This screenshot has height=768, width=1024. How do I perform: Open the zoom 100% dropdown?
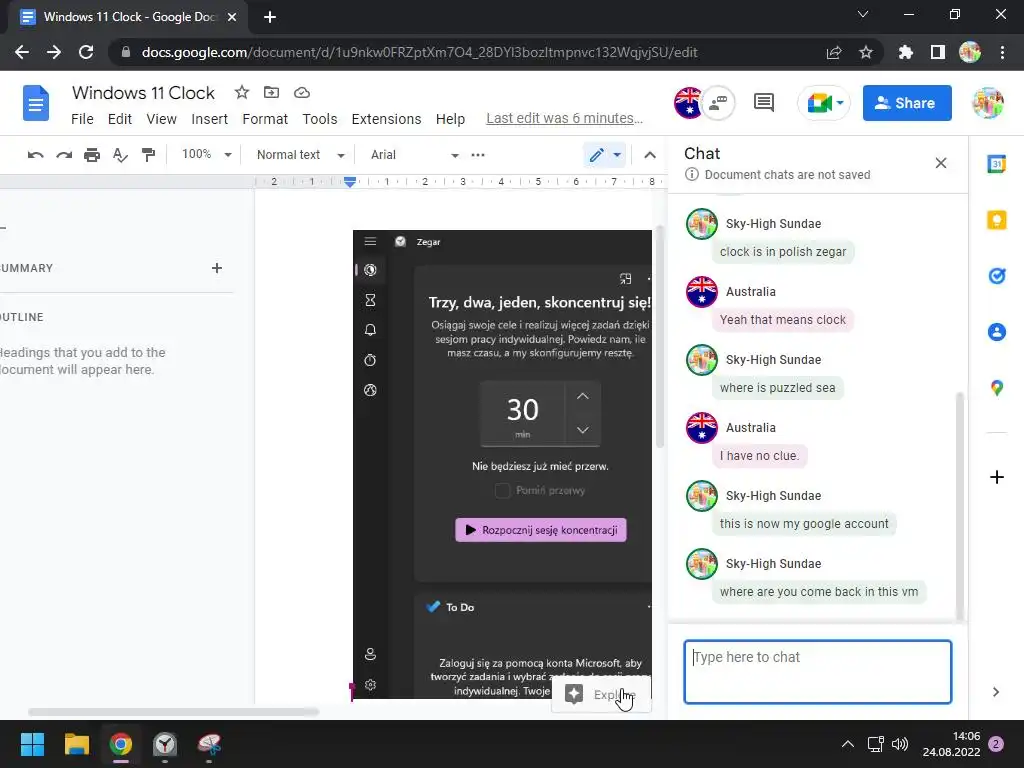pos(206,155)
